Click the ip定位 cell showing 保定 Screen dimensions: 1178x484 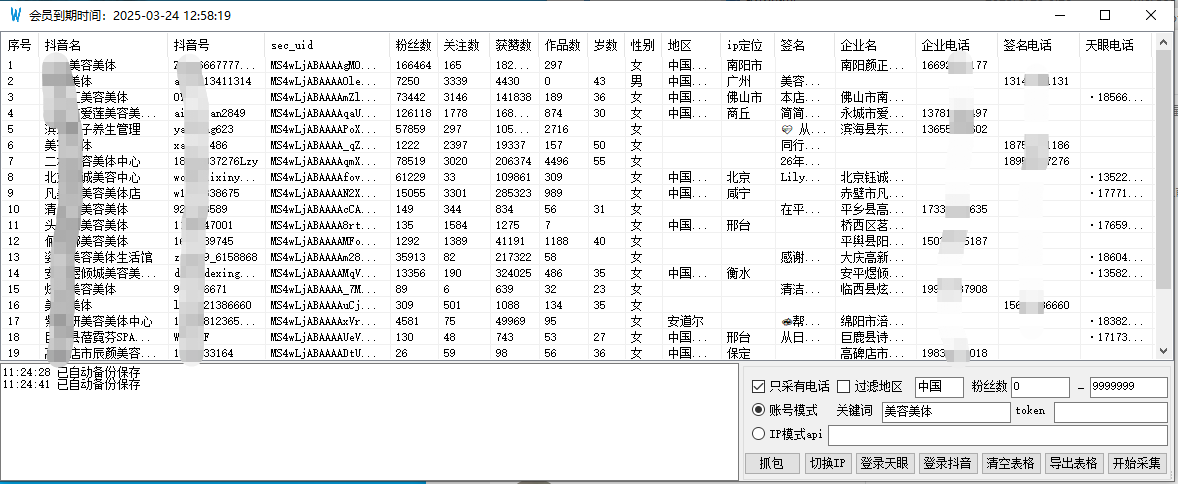coord(748,353)
